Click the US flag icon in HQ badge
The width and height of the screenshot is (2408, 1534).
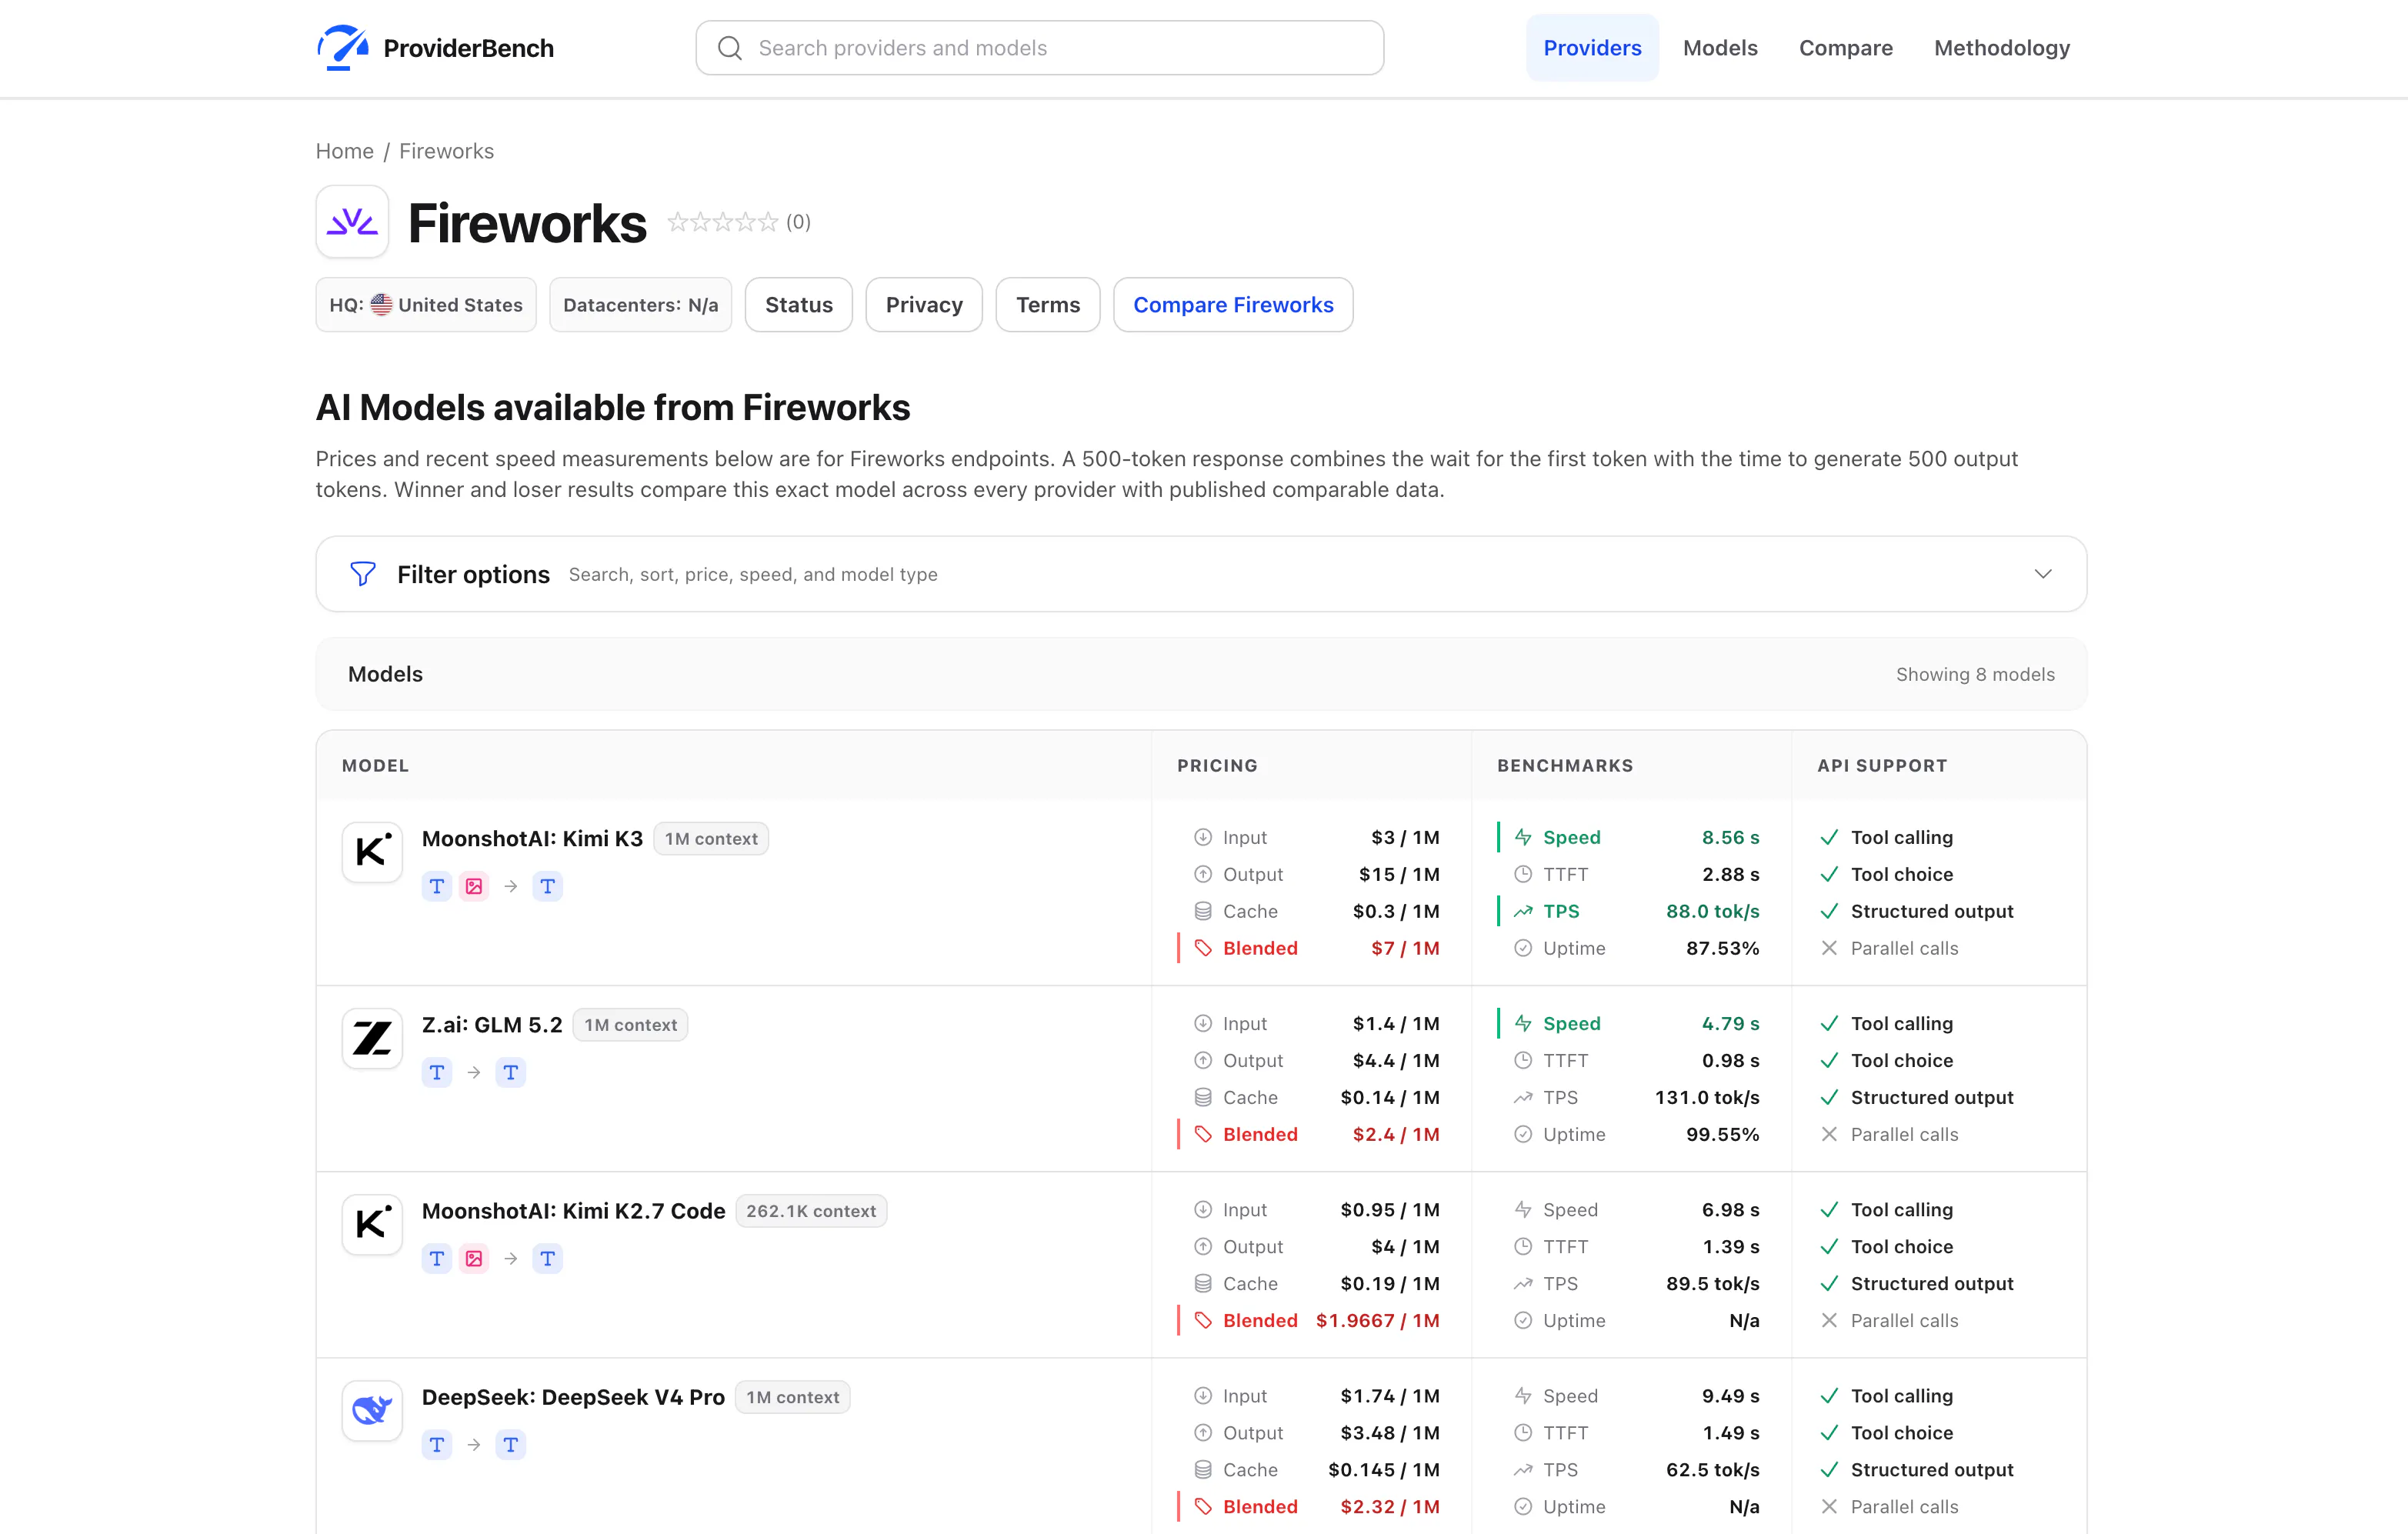381,304
